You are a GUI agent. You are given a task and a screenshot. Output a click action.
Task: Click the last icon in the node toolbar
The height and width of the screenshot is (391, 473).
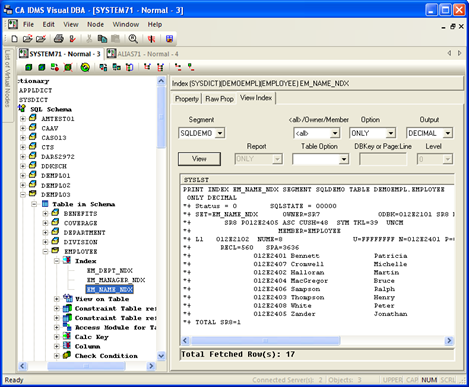pyautogui.click(x=191, y=68)
